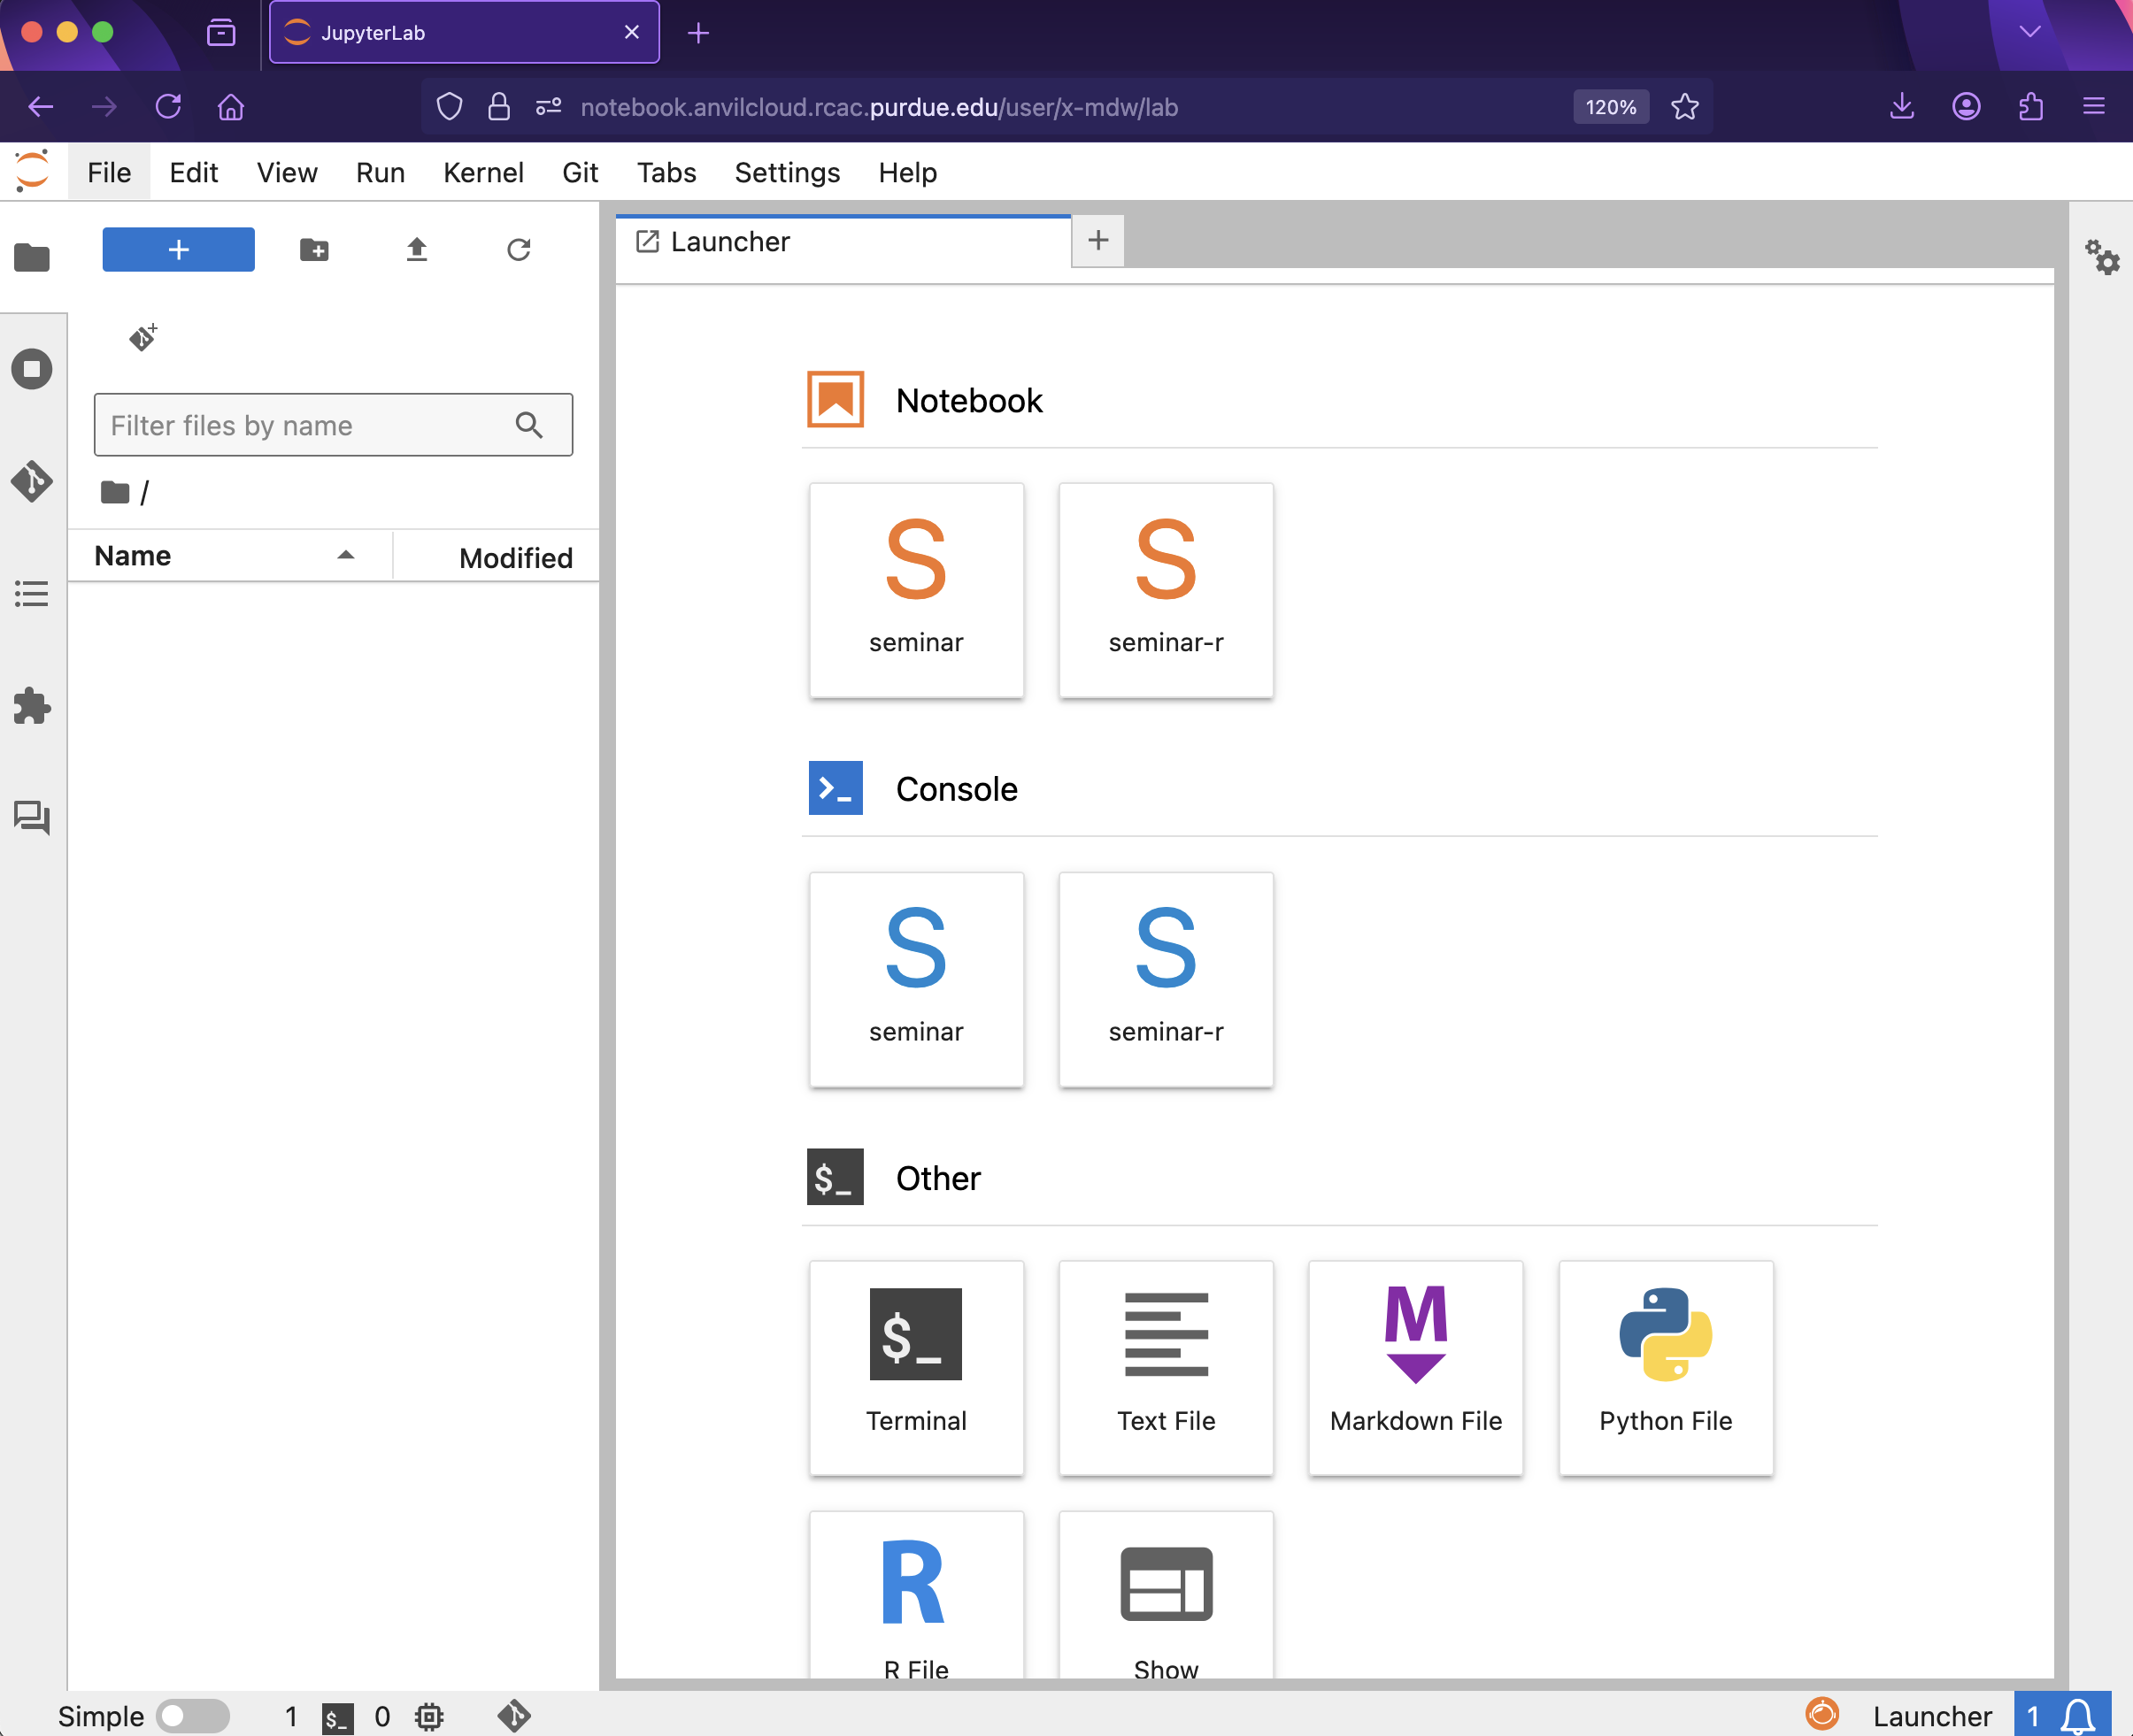Click the notification bell in the status bar
This screenshot has width=2133, height=1736.
2074,1714
